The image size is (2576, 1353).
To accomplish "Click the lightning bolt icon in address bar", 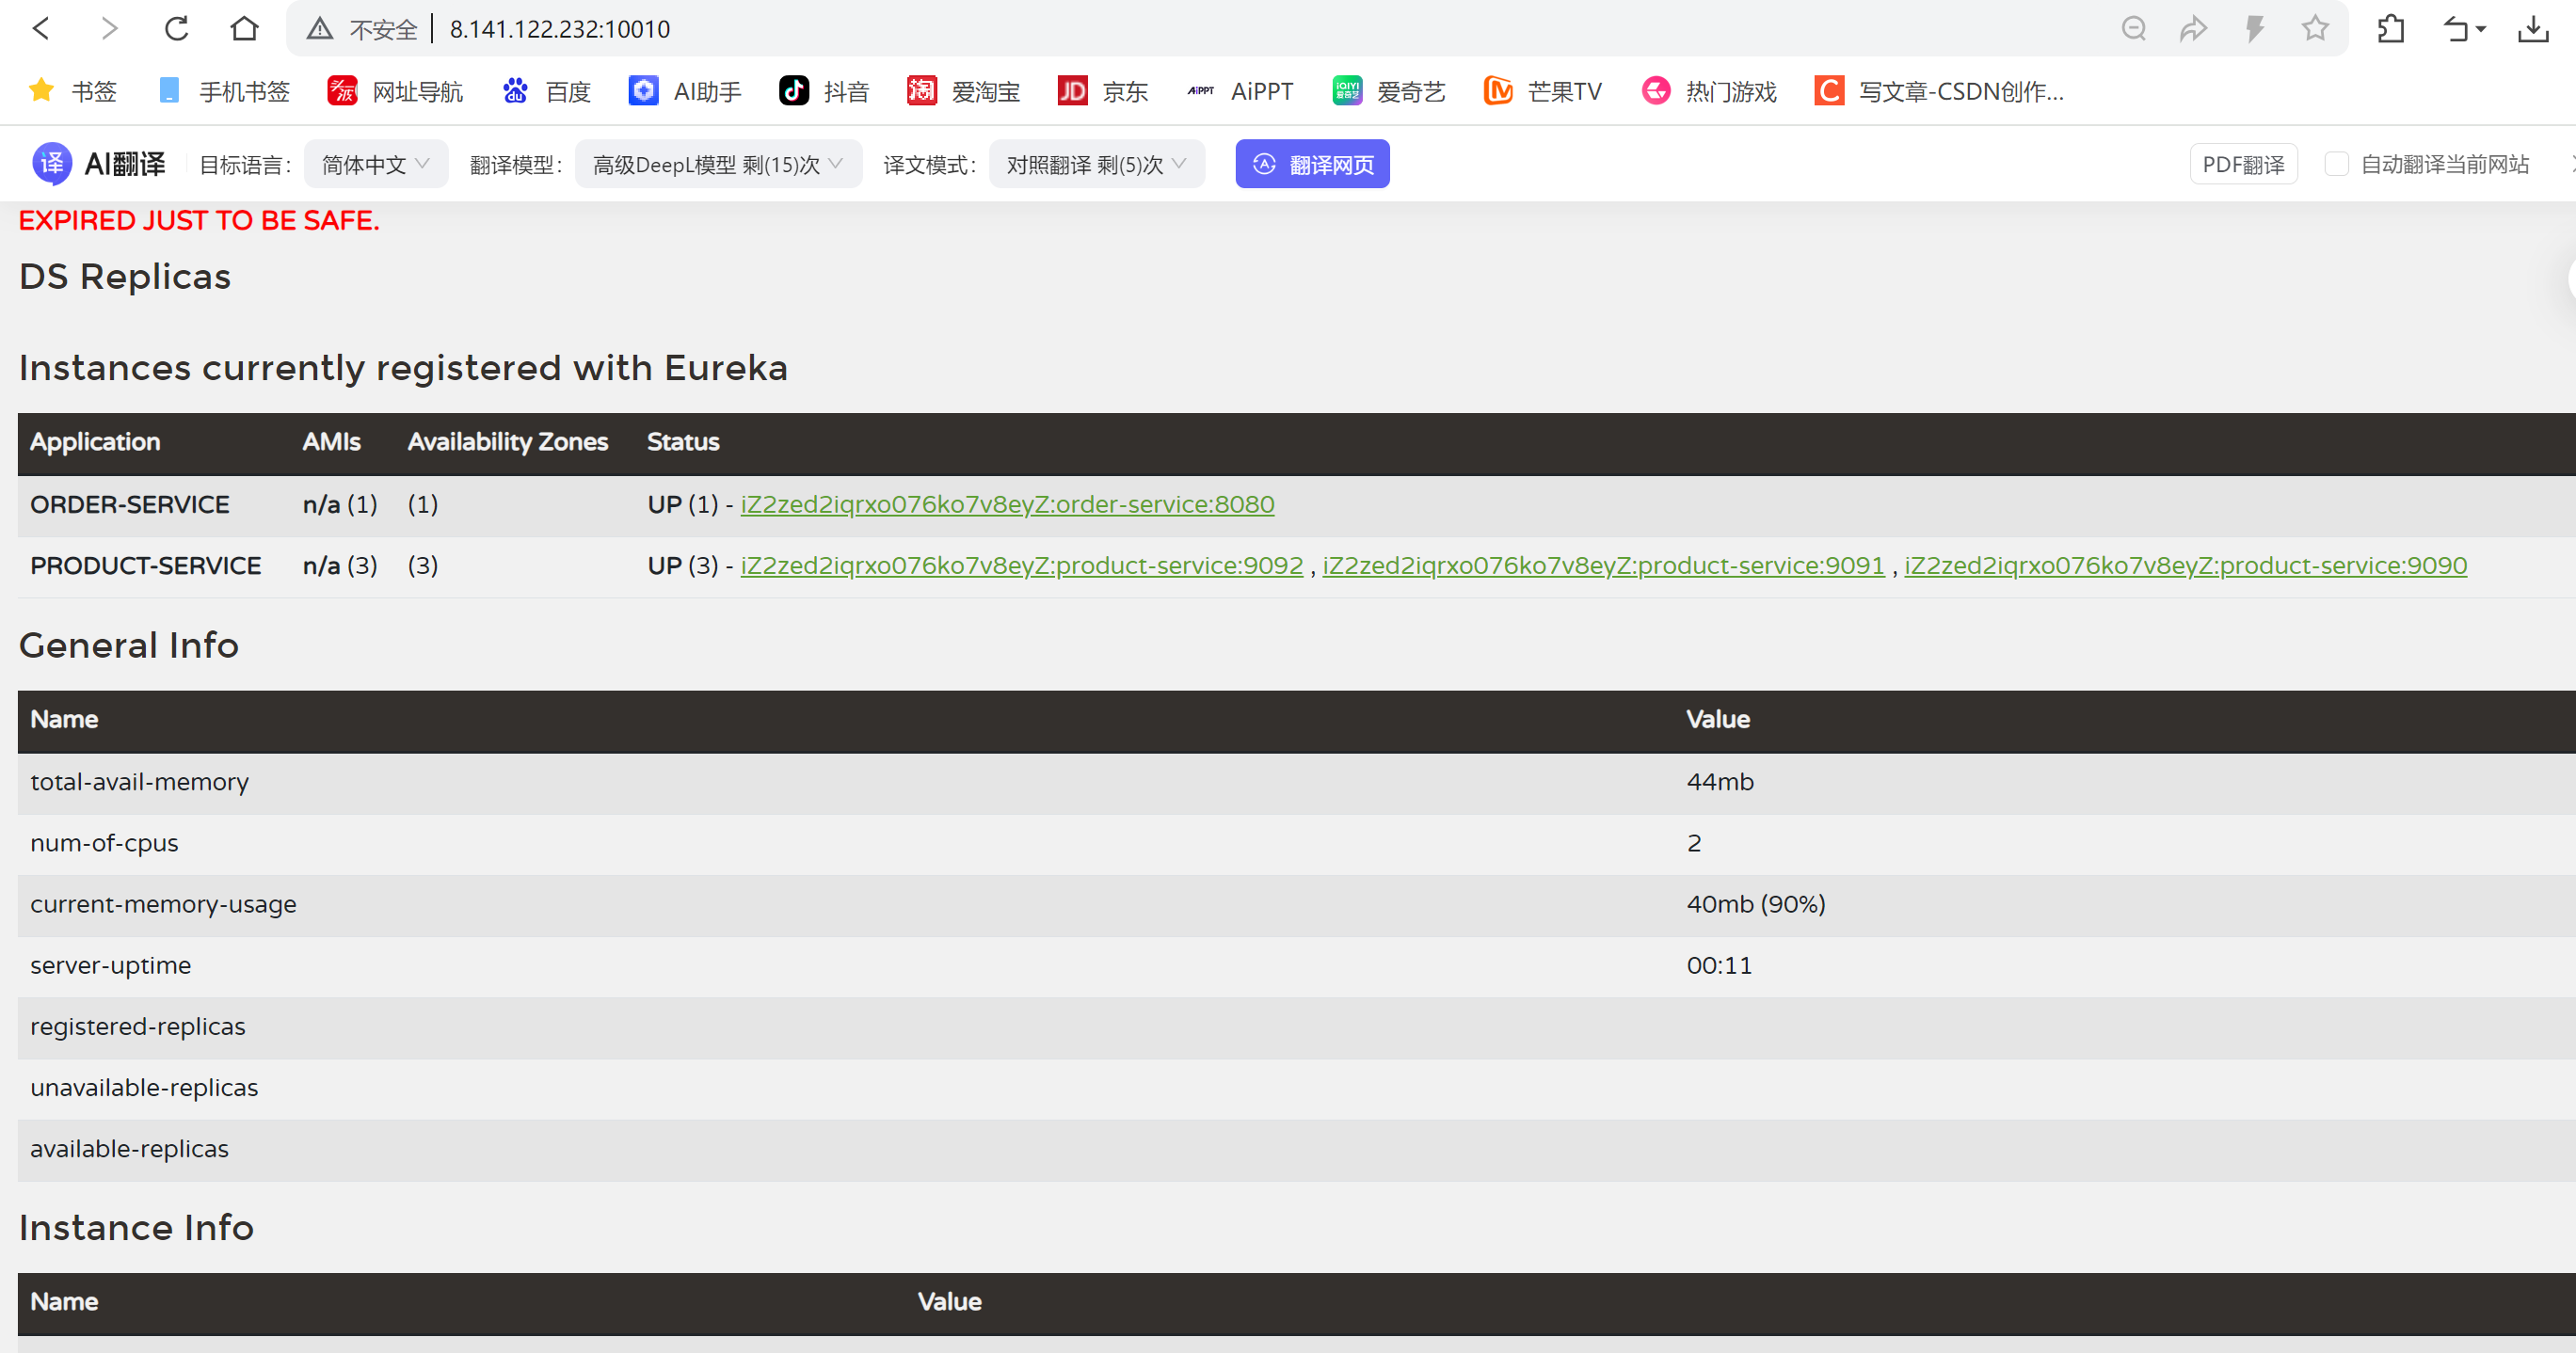I will [2254, 29].
